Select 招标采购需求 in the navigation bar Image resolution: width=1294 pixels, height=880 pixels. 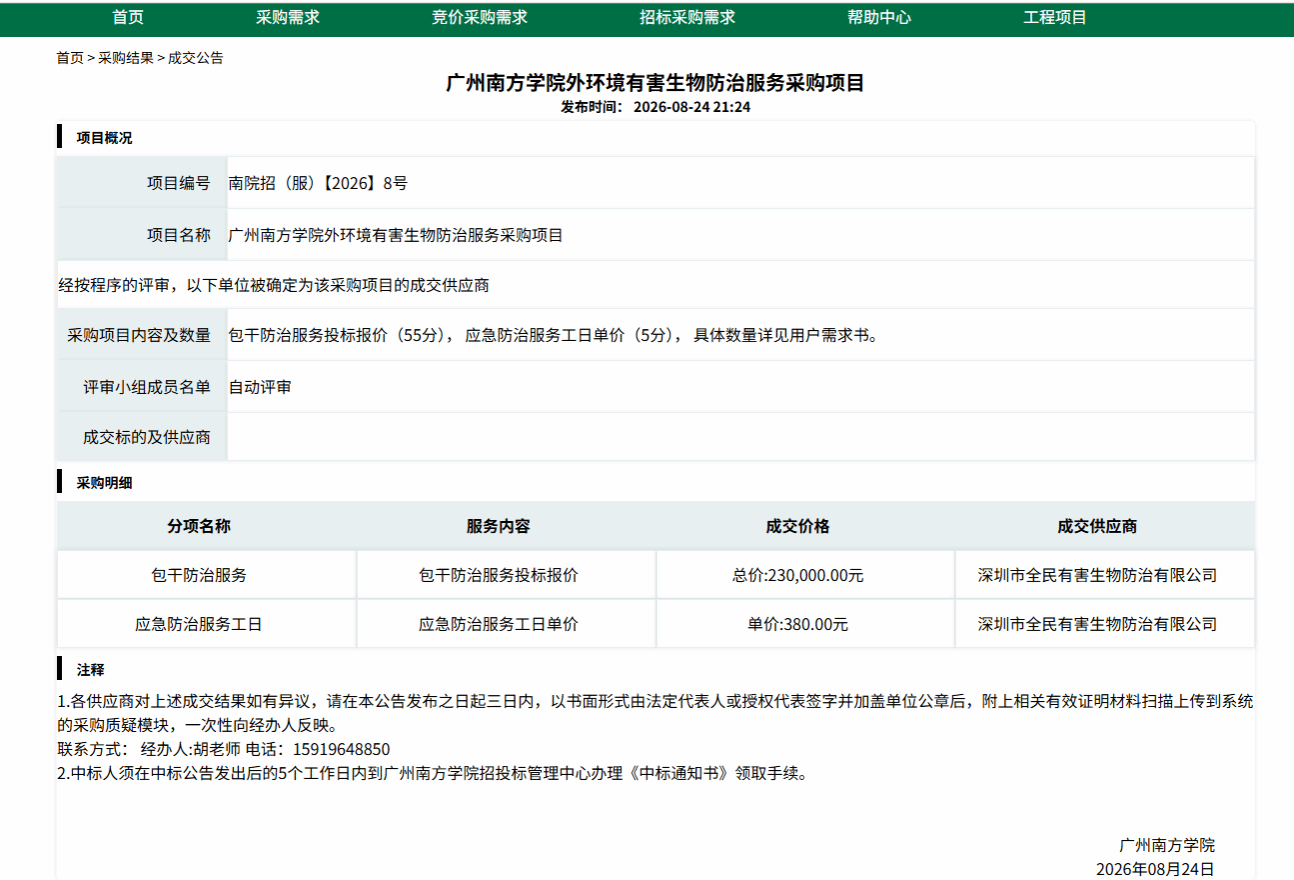coord(688,17)
